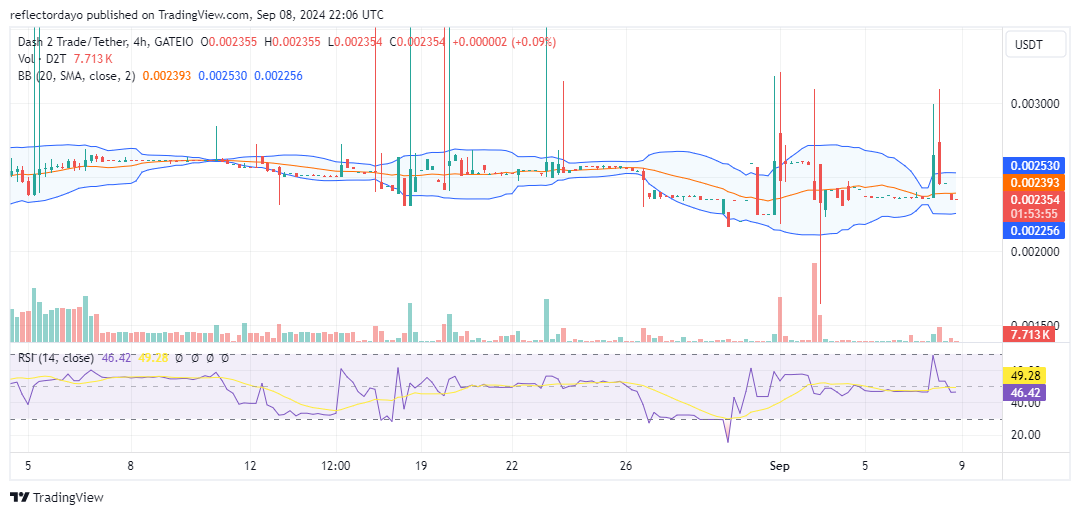Click the blue 0.002530 value in BB legend
This screenshot has height=515, width=1080.
[x=221, y=76]
